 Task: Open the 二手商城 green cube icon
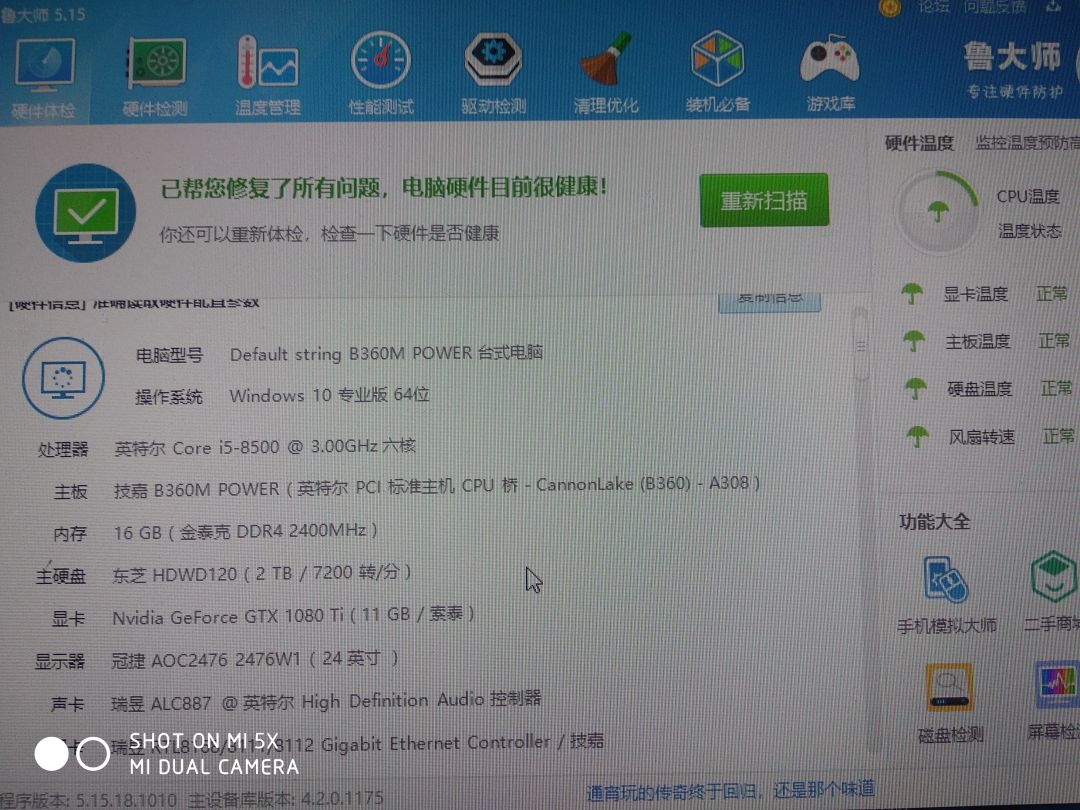coord(1054,577)
